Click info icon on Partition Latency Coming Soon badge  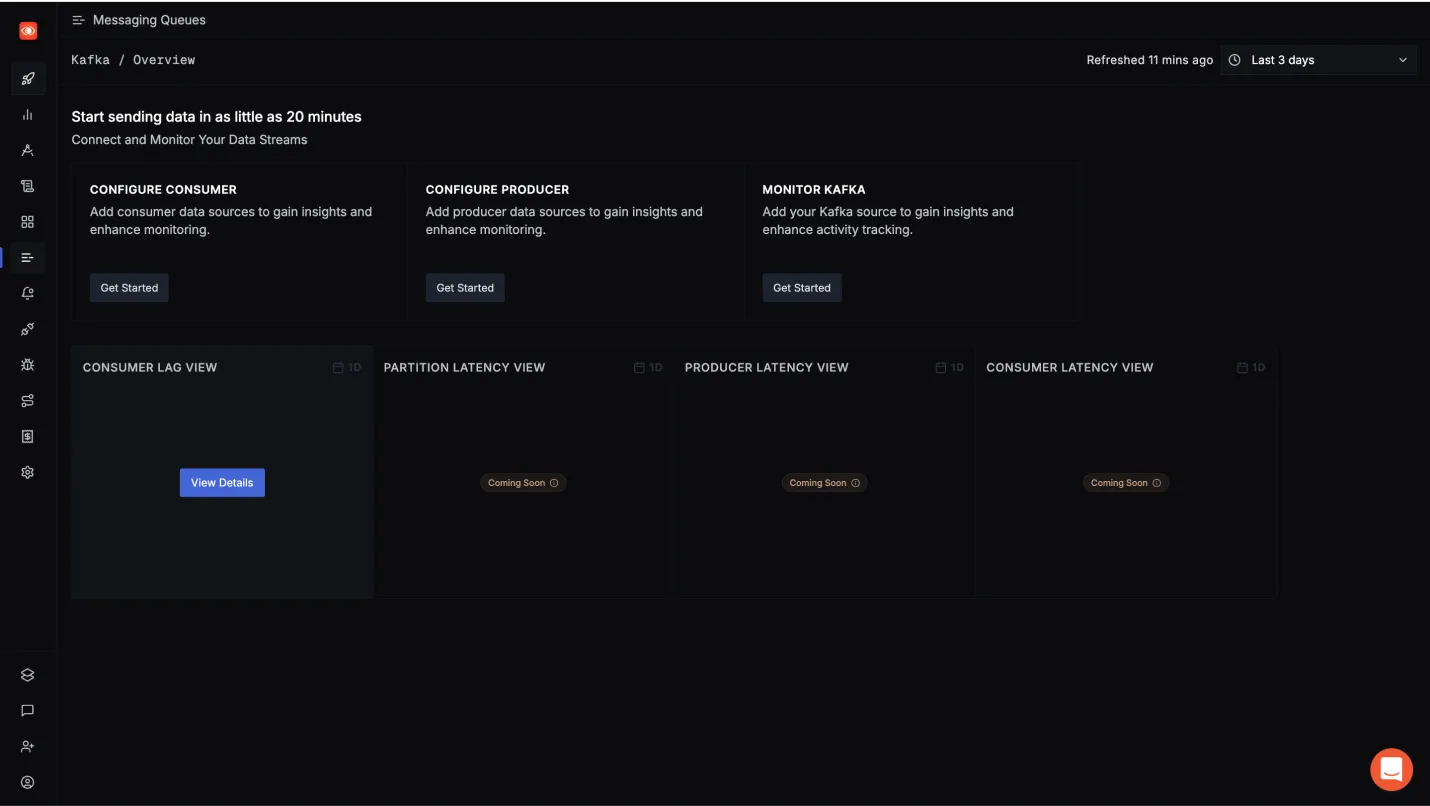[x=555, y=483]
